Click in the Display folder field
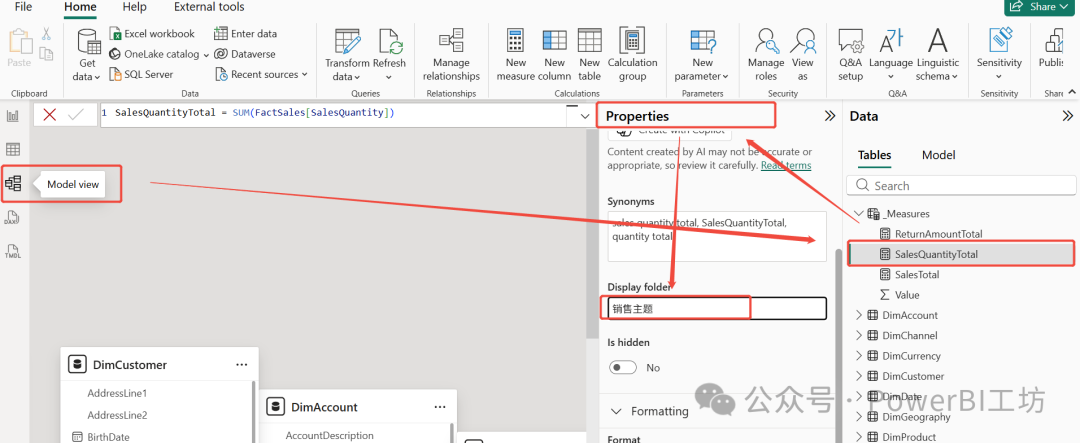 click(x=717, y=309)
